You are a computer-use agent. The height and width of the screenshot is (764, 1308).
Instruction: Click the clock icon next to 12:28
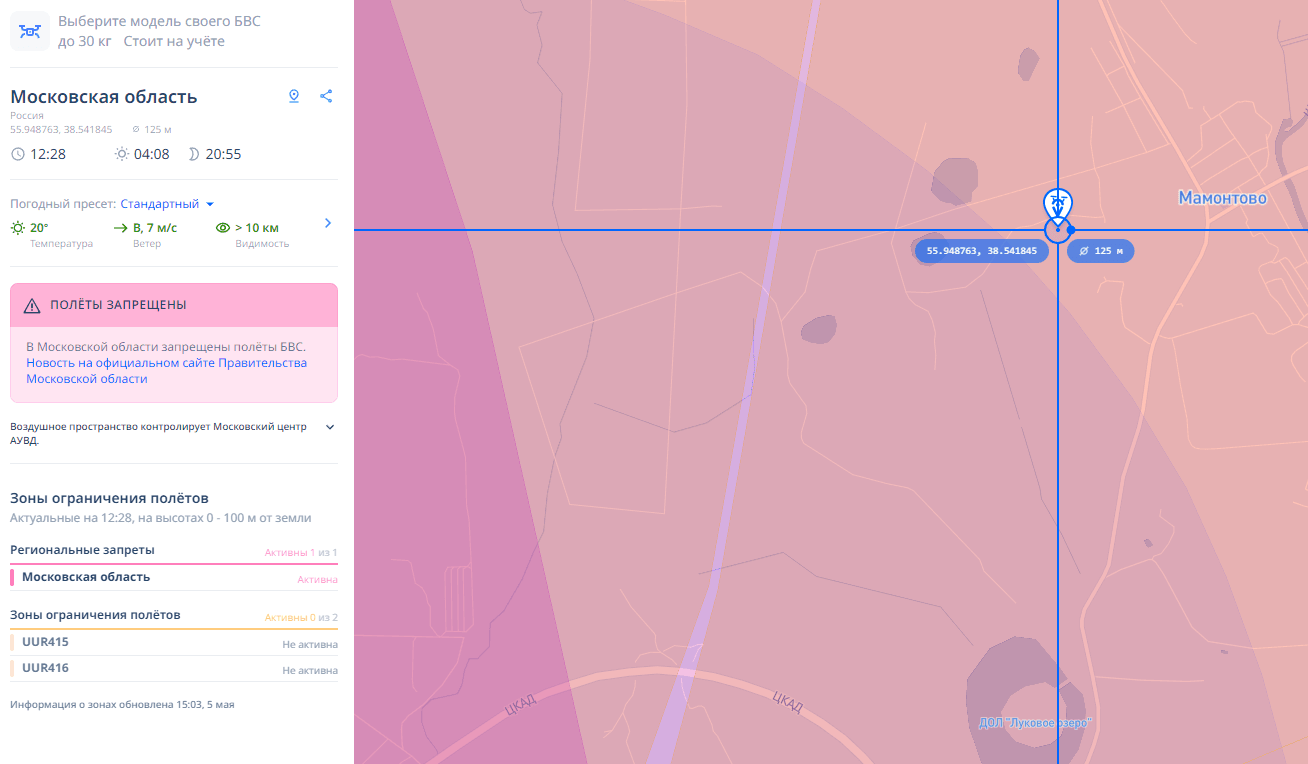coord(18,154)
